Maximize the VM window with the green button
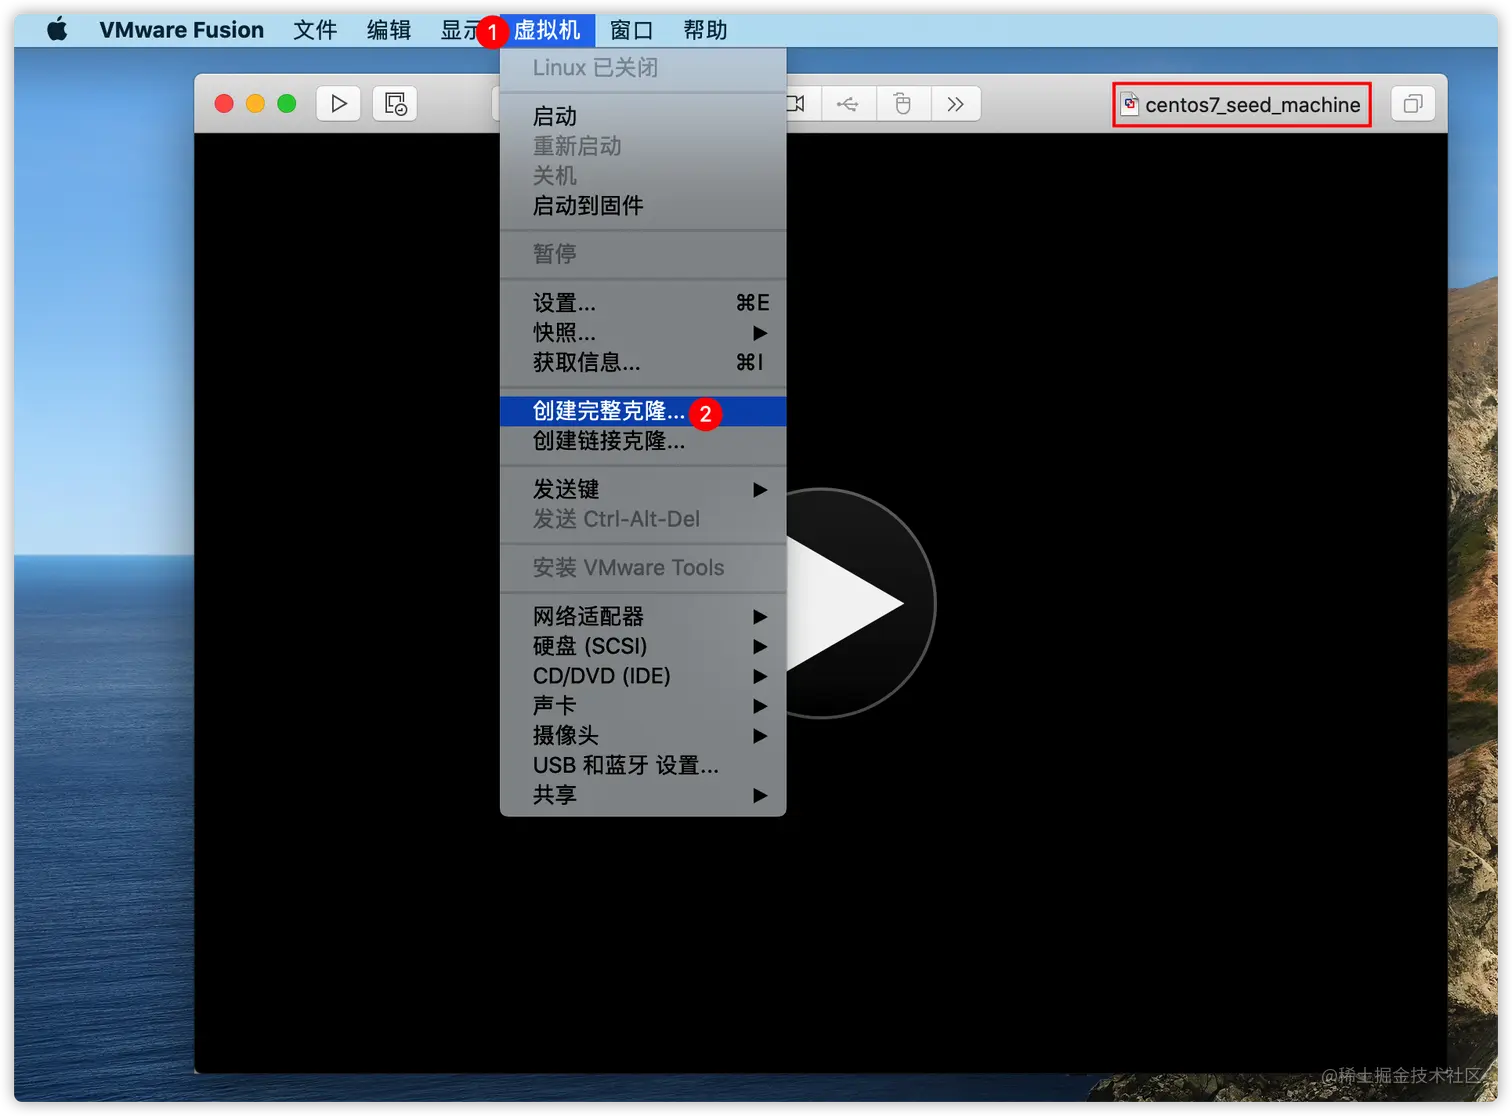The height and width of the screenshot is (1116, 1512). pyautogui.click(x=287, y=104)
